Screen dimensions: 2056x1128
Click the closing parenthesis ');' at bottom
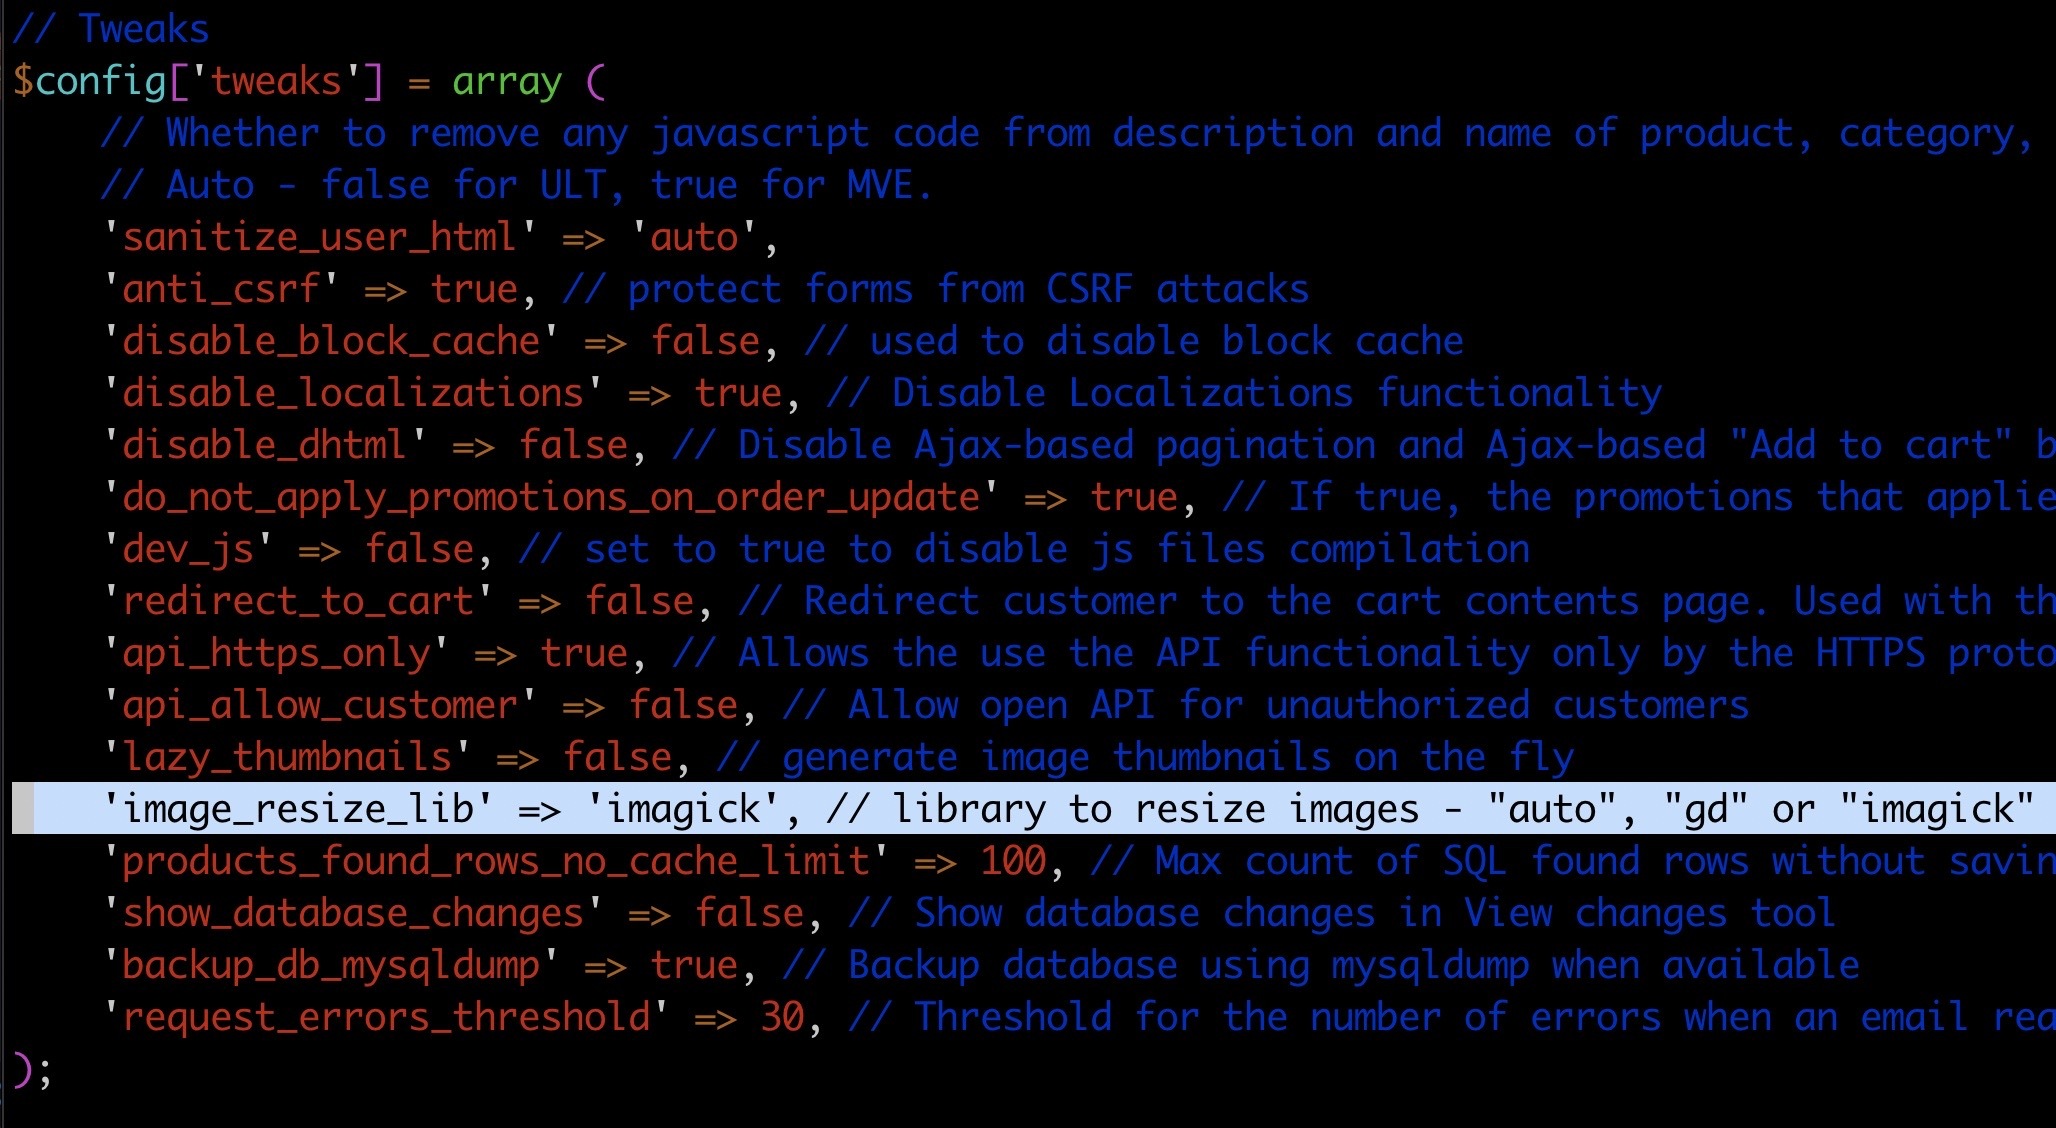30,1070
